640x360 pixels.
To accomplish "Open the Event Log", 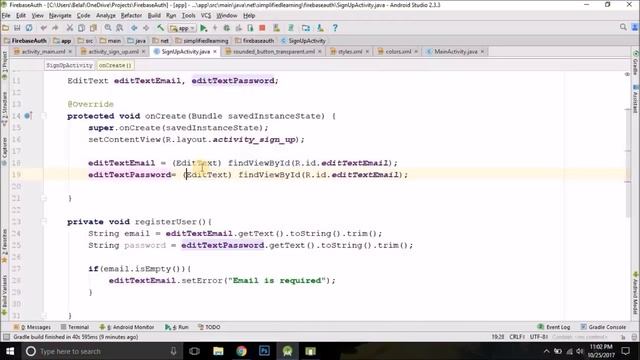I will click(554, 327).
